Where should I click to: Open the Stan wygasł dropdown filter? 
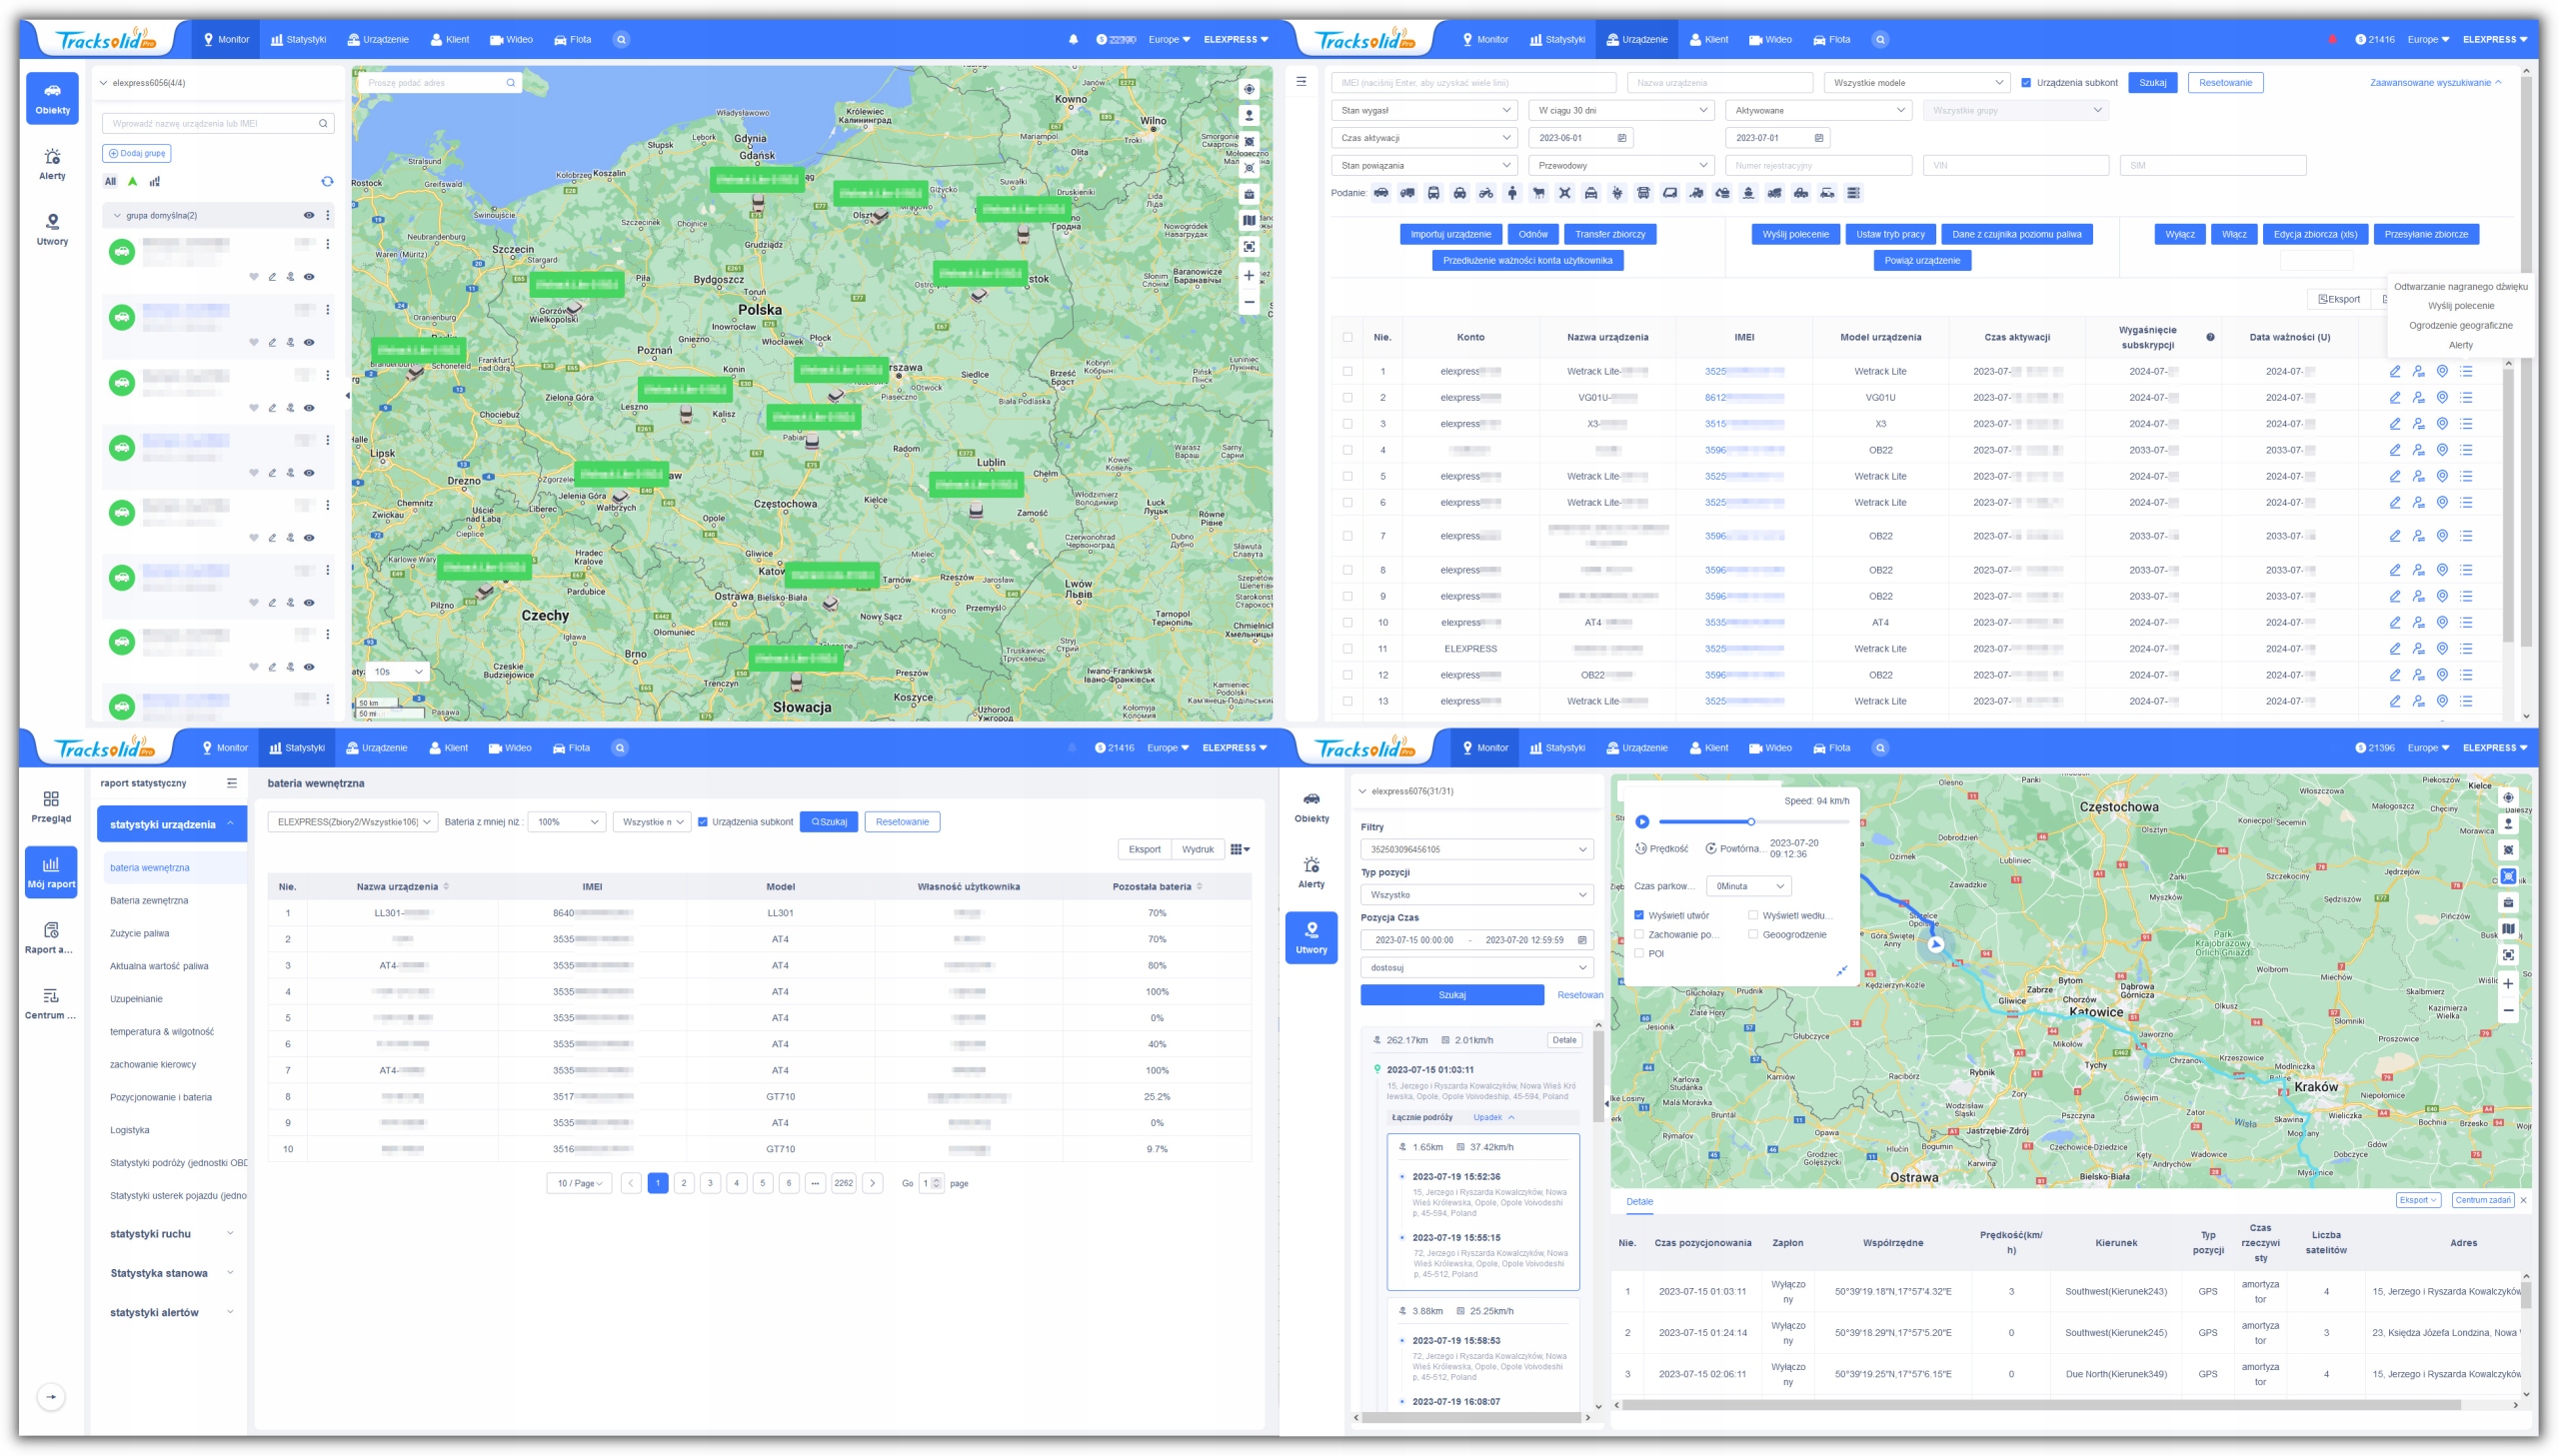[x=1424, y=110]
